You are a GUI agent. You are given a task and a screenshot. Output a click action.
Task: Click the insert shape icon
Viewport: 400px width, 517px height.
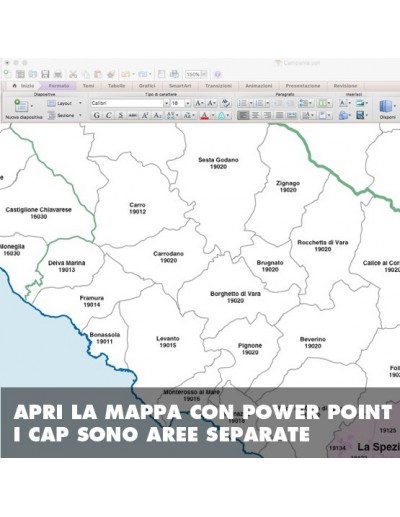coord(343,115)
